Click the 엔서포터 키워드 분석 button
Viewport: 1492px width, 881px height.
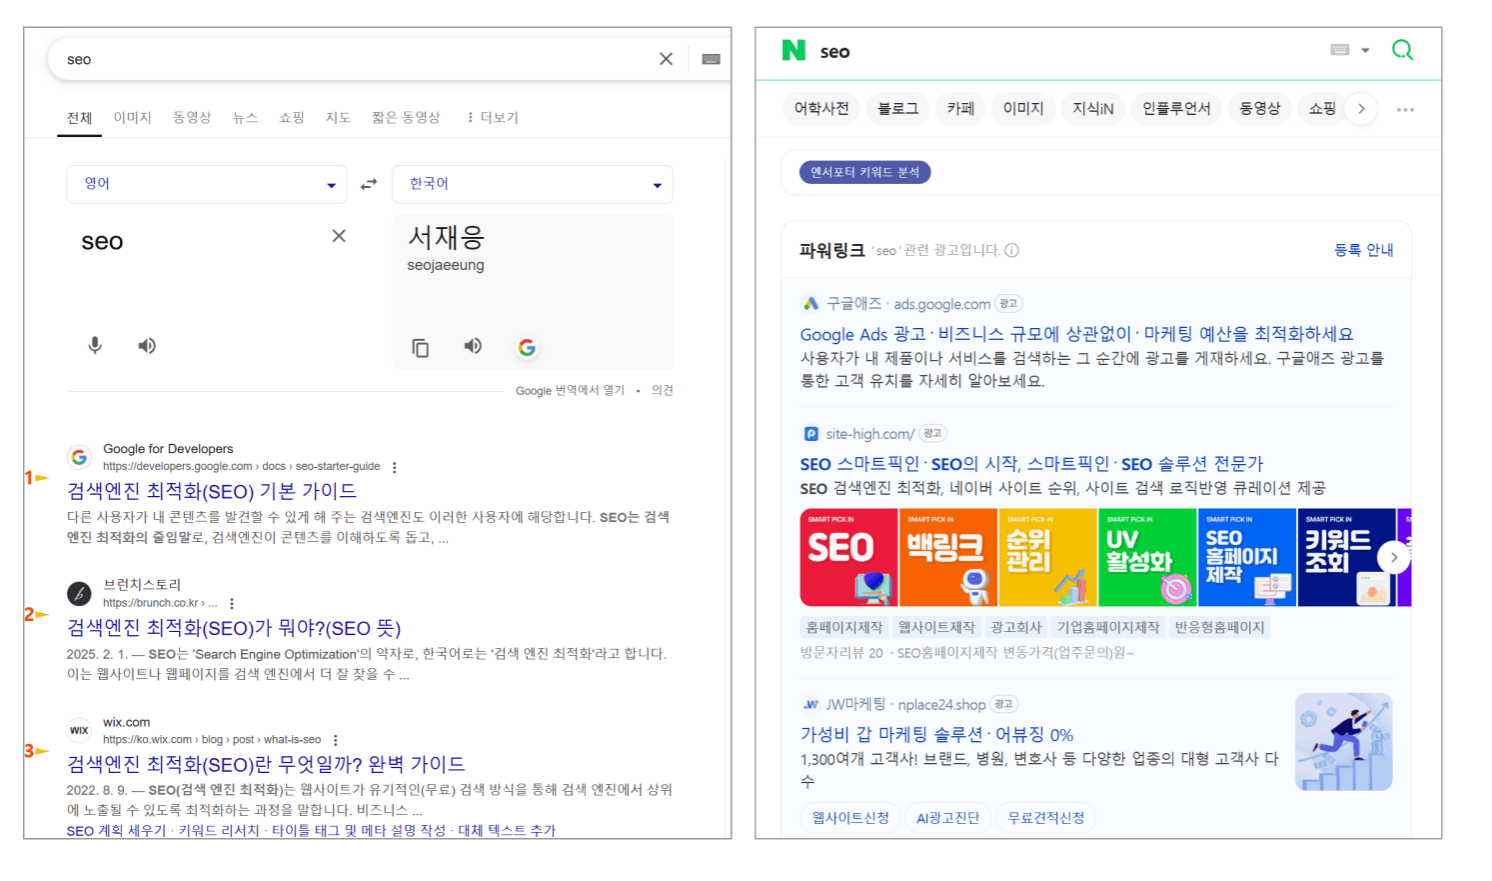pos(865,172)
